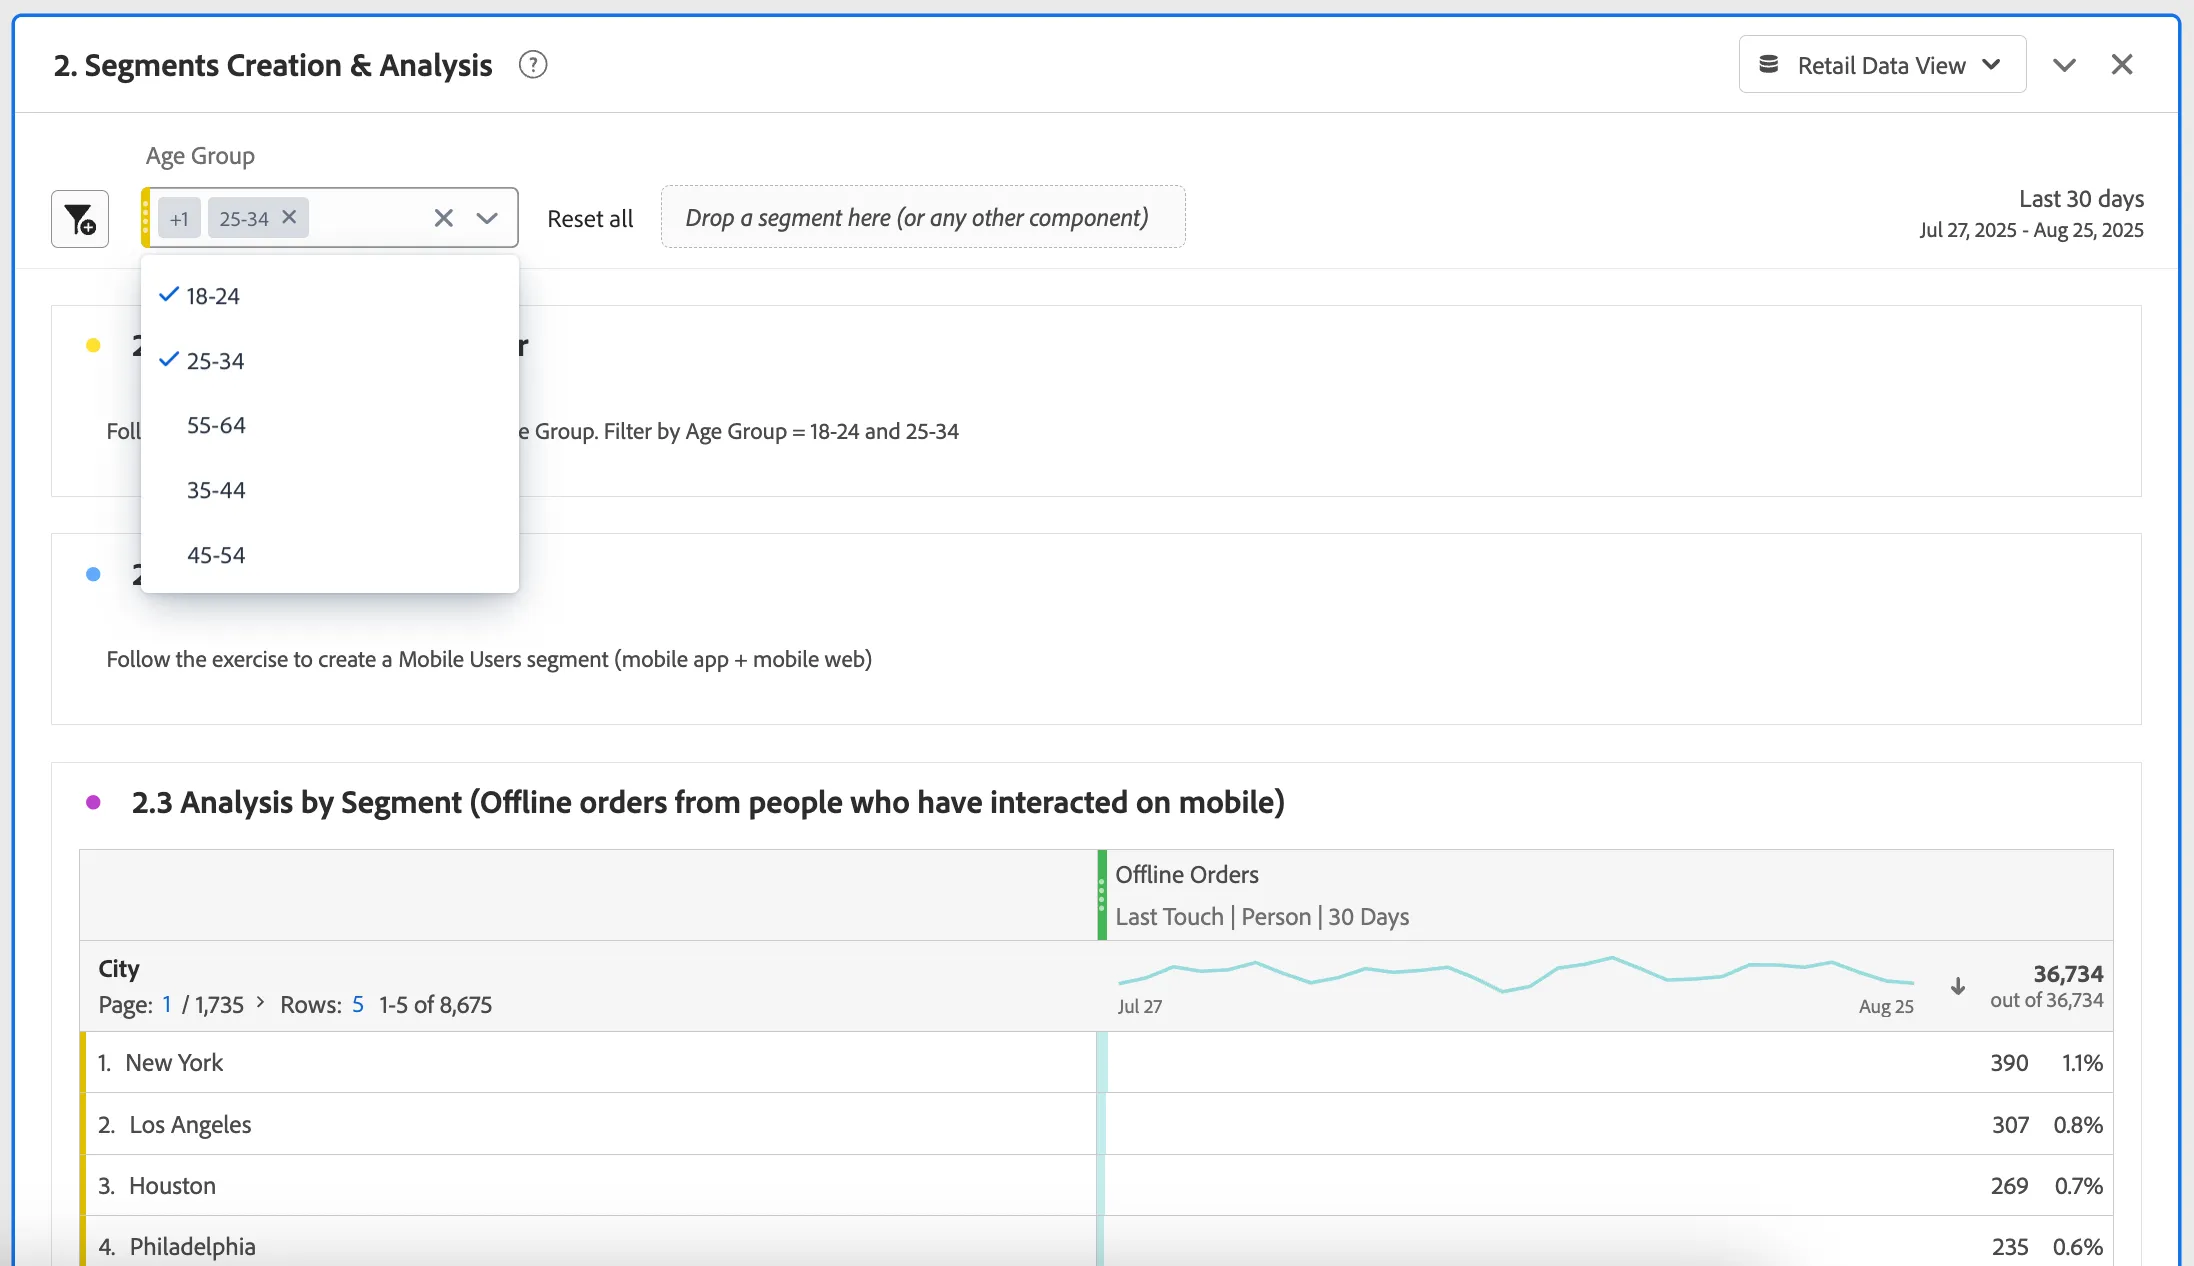
Task: Click the segment drop zone field
Action: click(923, 217)
